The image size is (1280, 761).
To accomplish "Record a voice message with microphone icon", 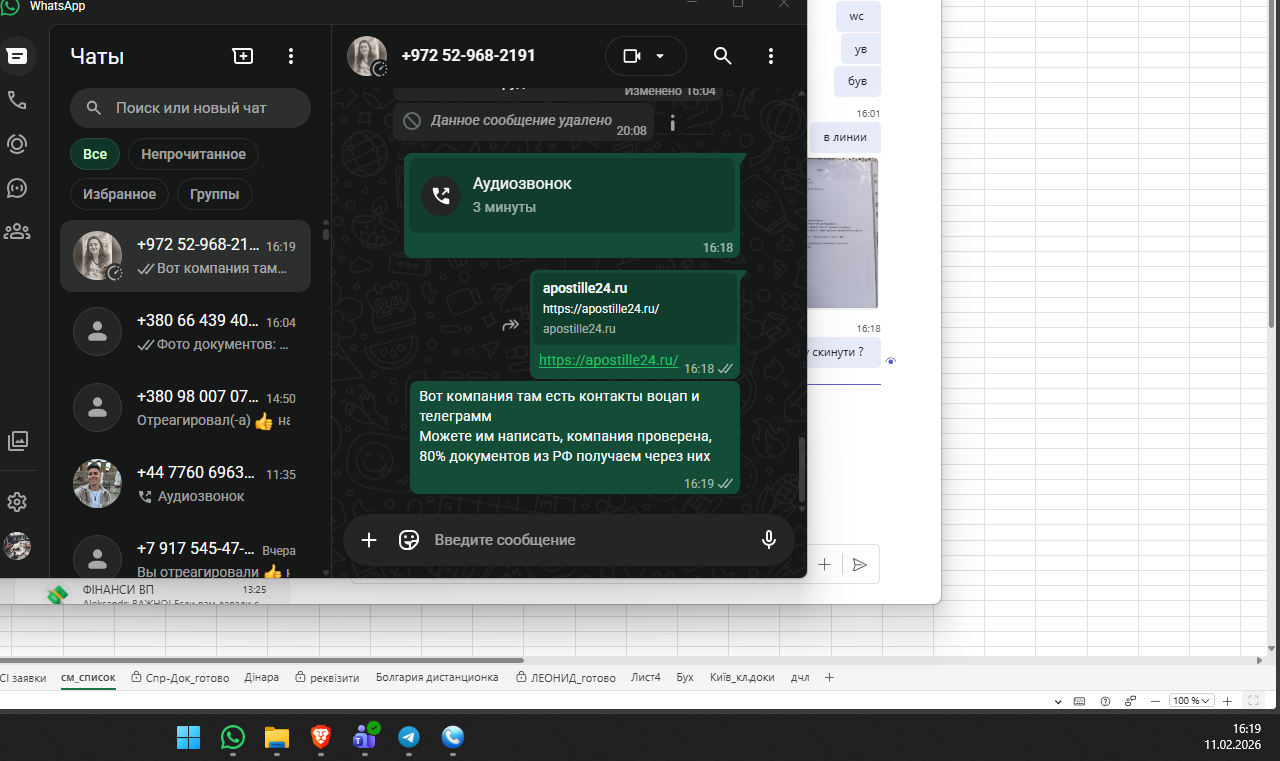I will pyautogui.click(x=769, y=540).
